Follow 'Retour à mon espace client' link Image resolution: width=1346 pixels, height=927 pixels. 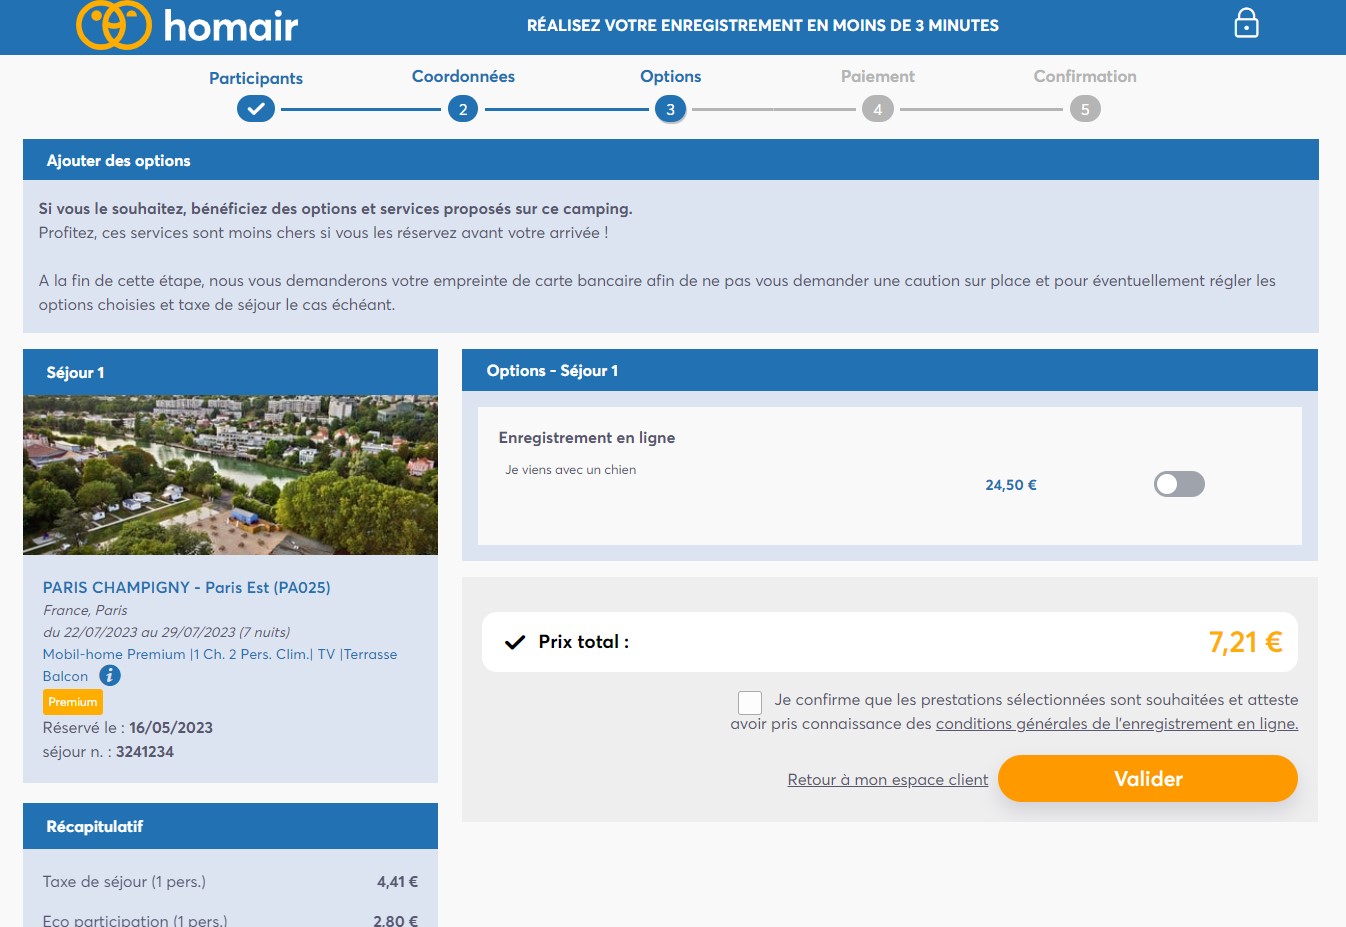pyautogui.click(x=888, y=780)
